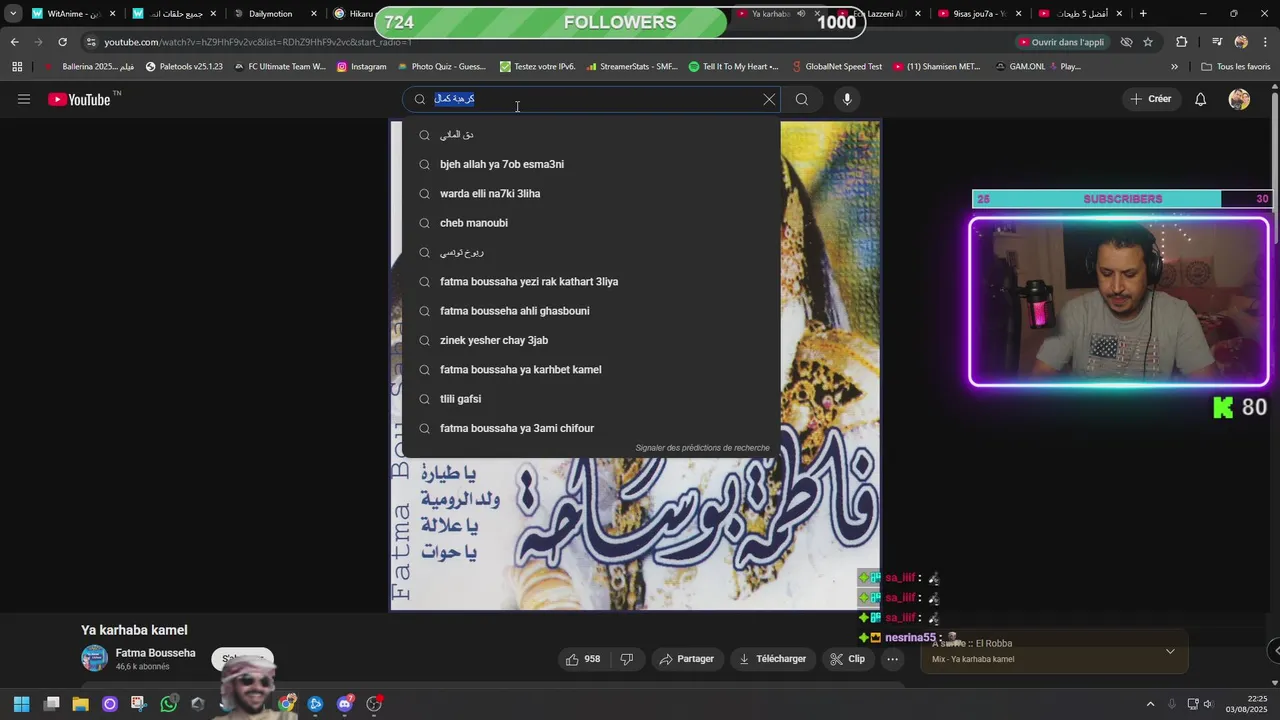The height and width of the screenshot is (720, 1280).
Task: Open the Instagram bookmark
Action: (361, 67)
